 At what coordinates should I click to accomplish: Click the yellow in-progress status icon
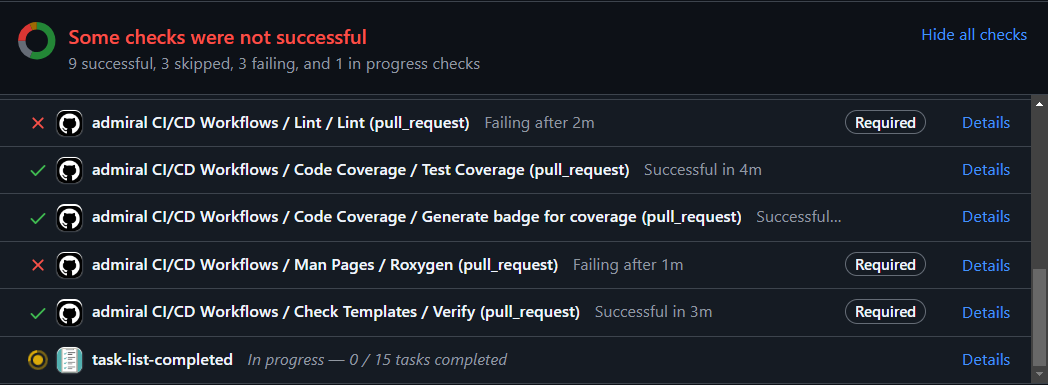click(38, 360)
